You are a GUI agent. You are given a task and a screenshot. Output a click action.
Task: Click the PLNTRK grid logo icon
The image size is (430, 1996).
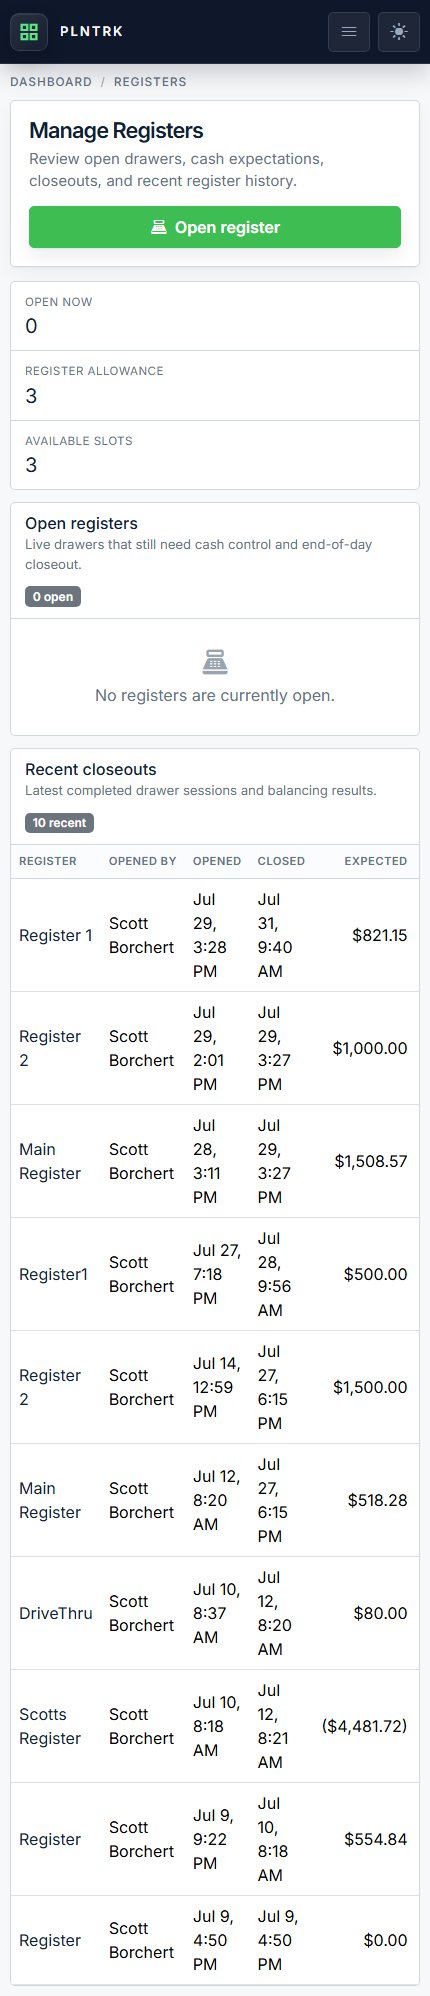[x=29, y=31]
